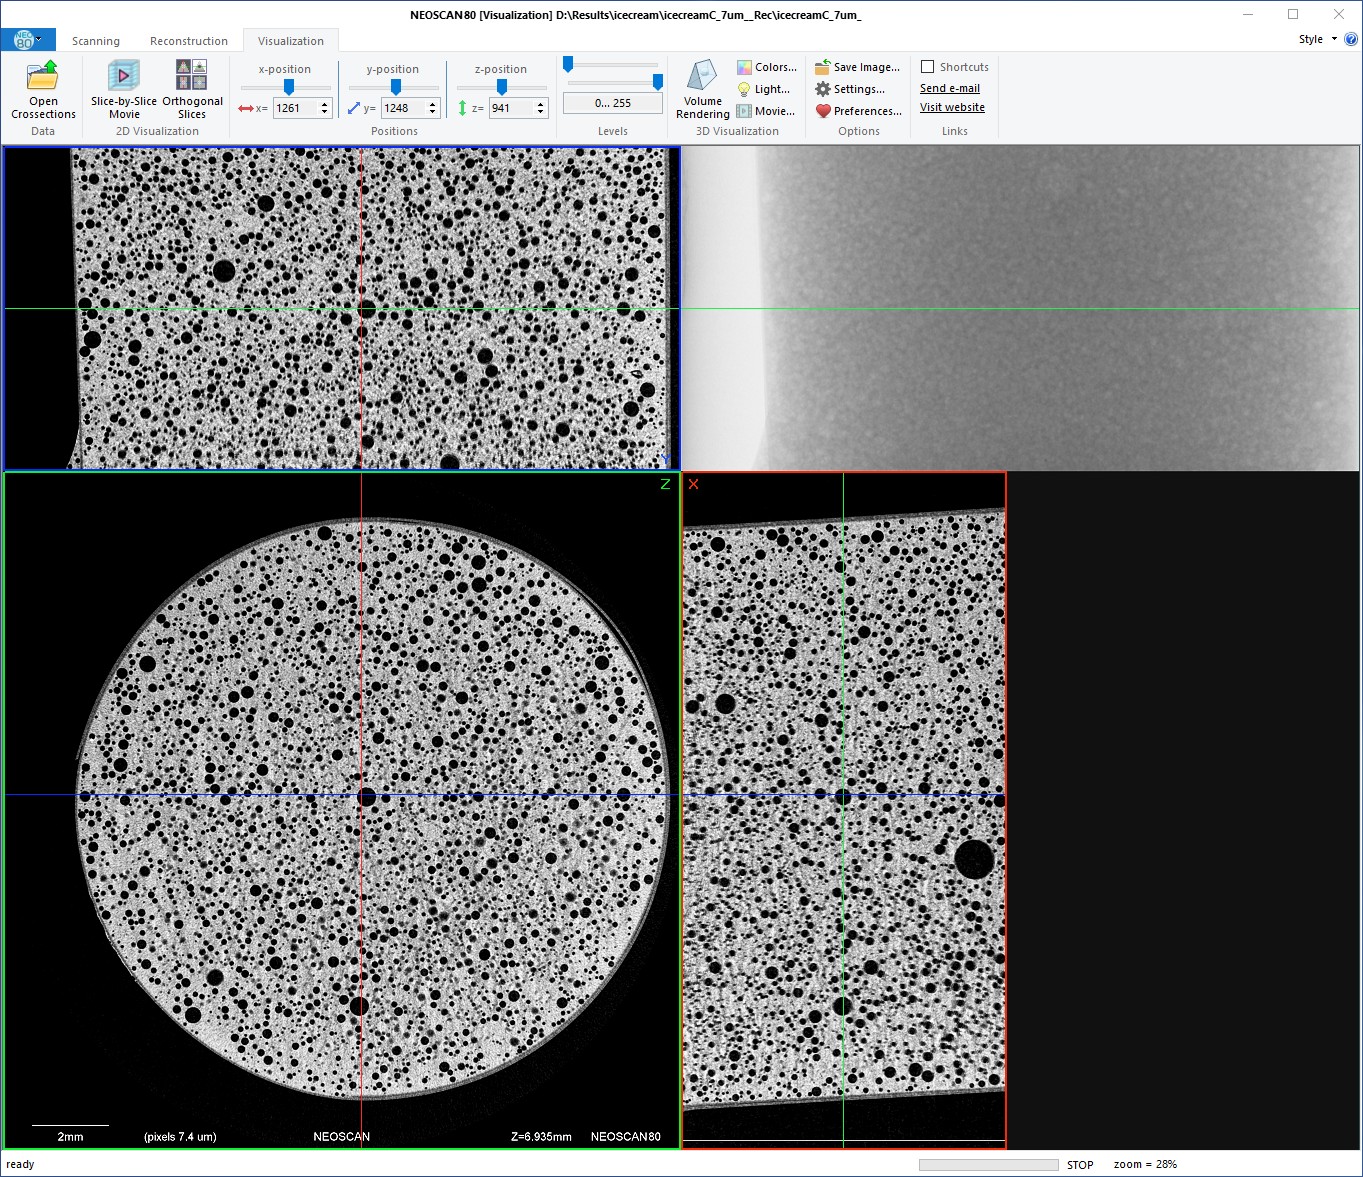Viewport: 1363px width, 1177px height.
Task: Click the x-position spinner arrows
Action: coord(325,108)
